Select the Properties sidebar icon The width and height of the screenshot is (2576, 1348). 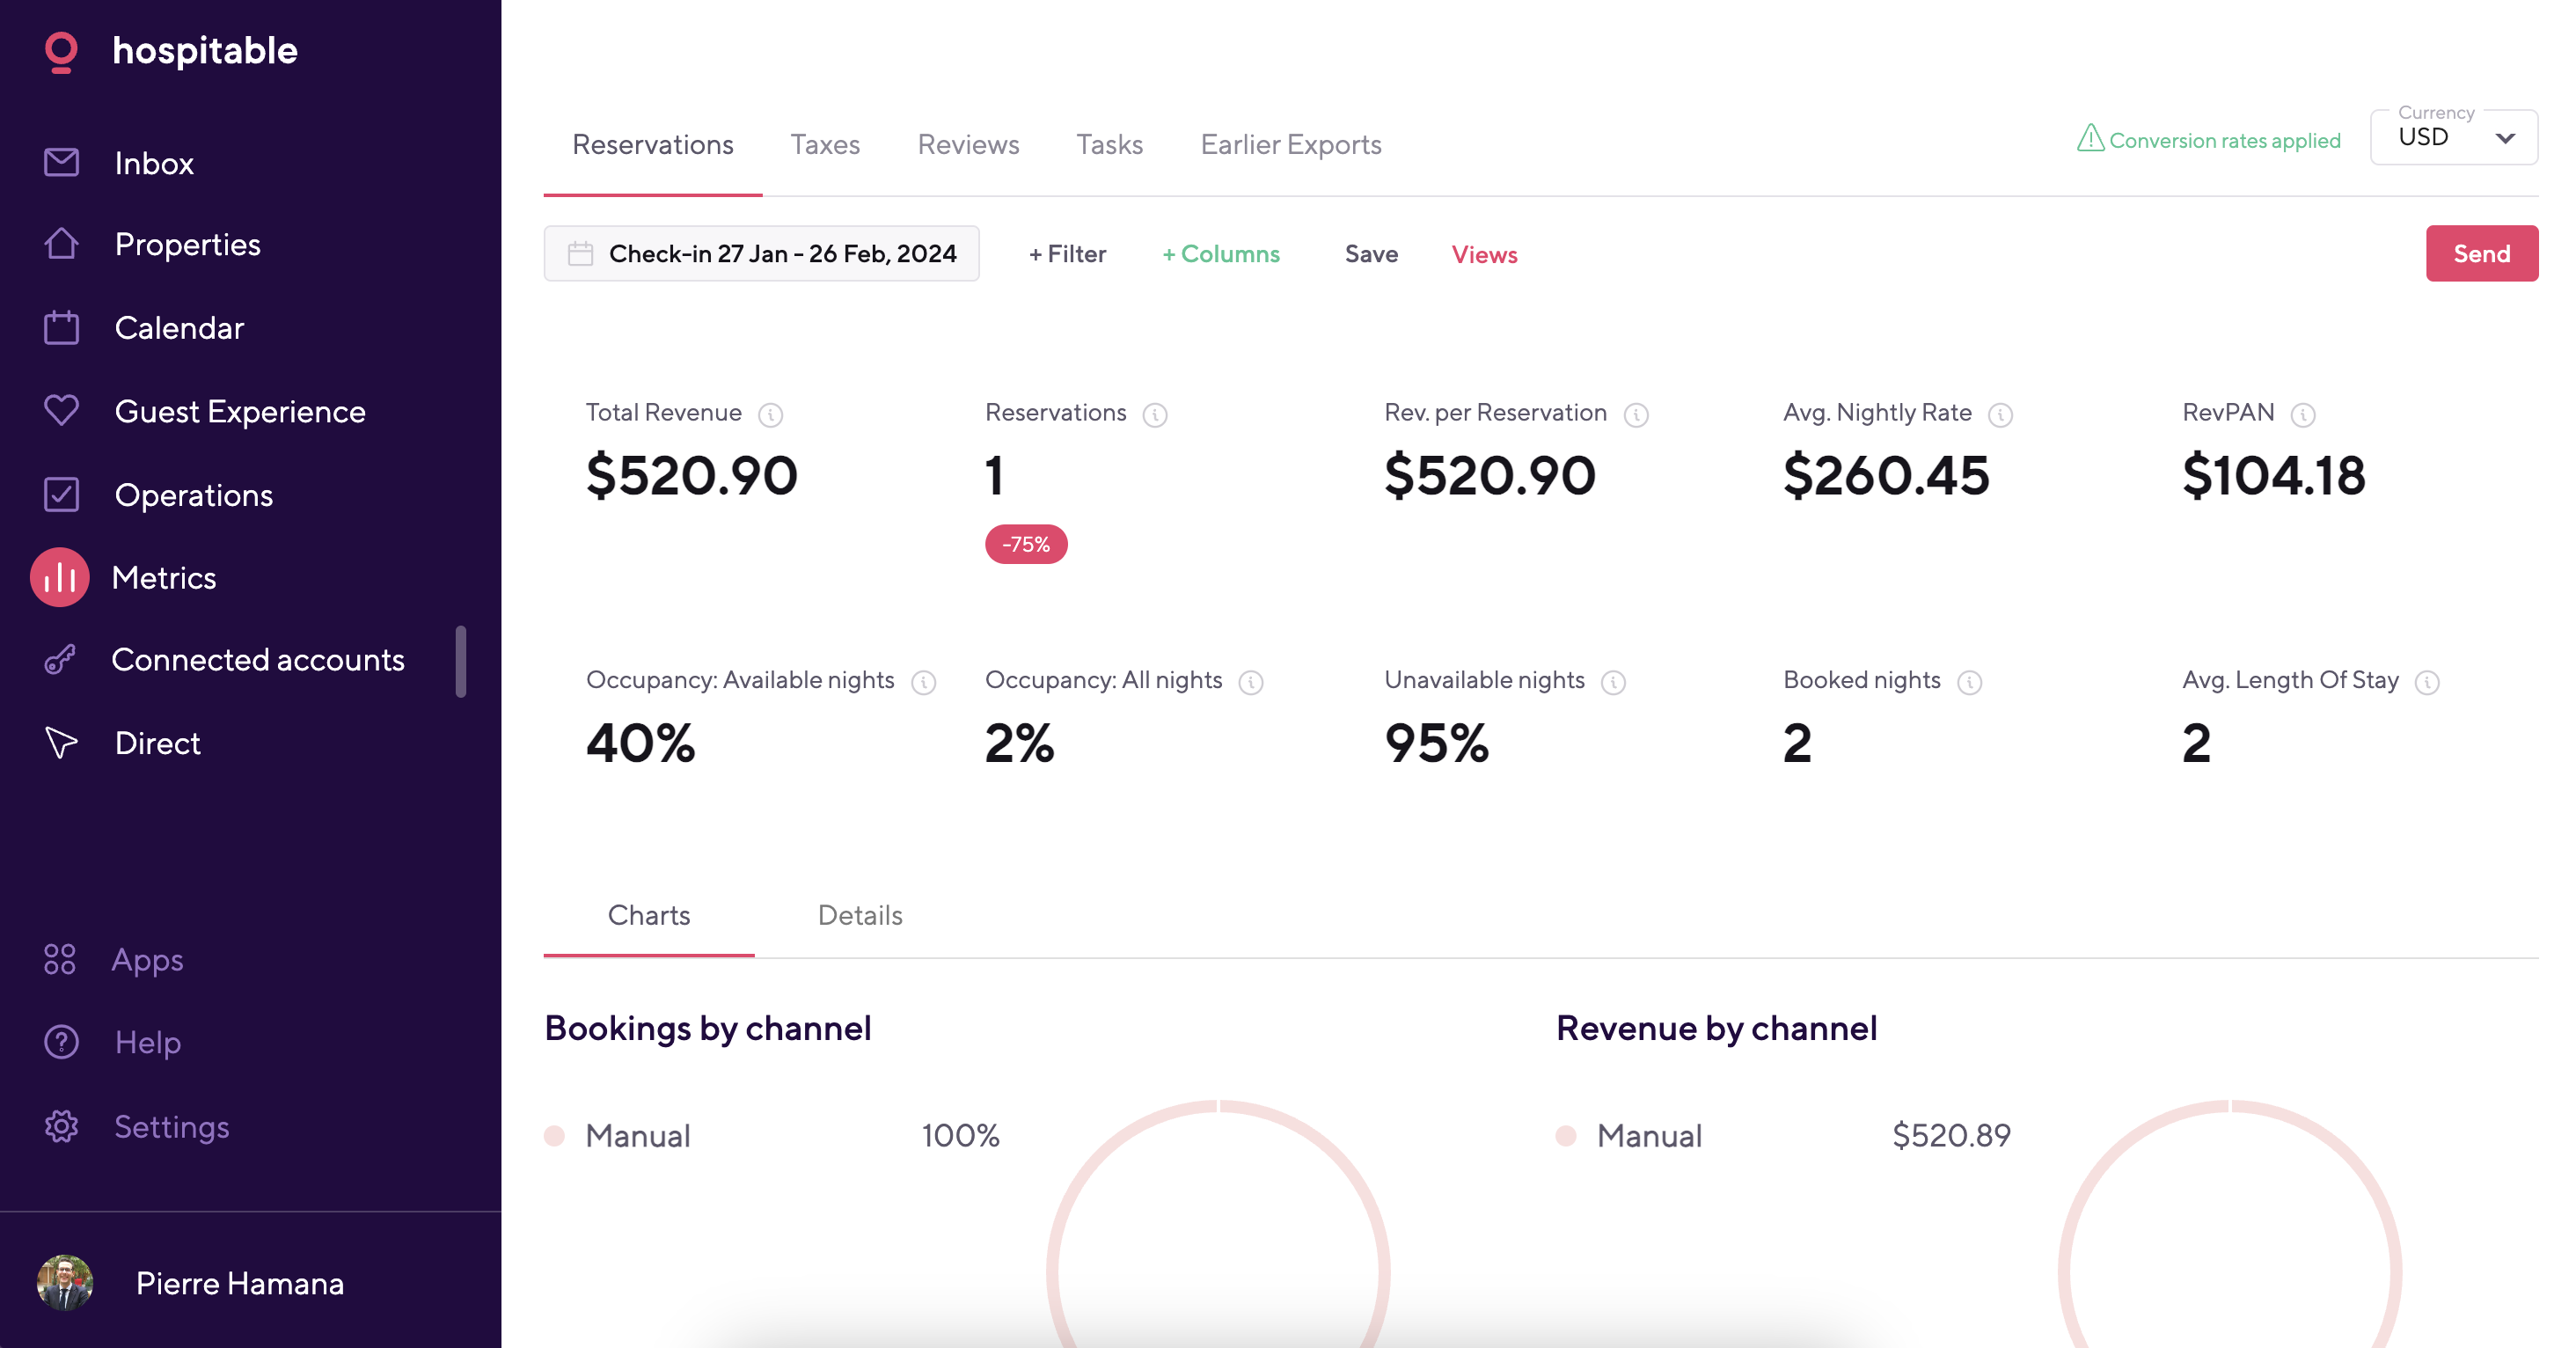[60, 244]
